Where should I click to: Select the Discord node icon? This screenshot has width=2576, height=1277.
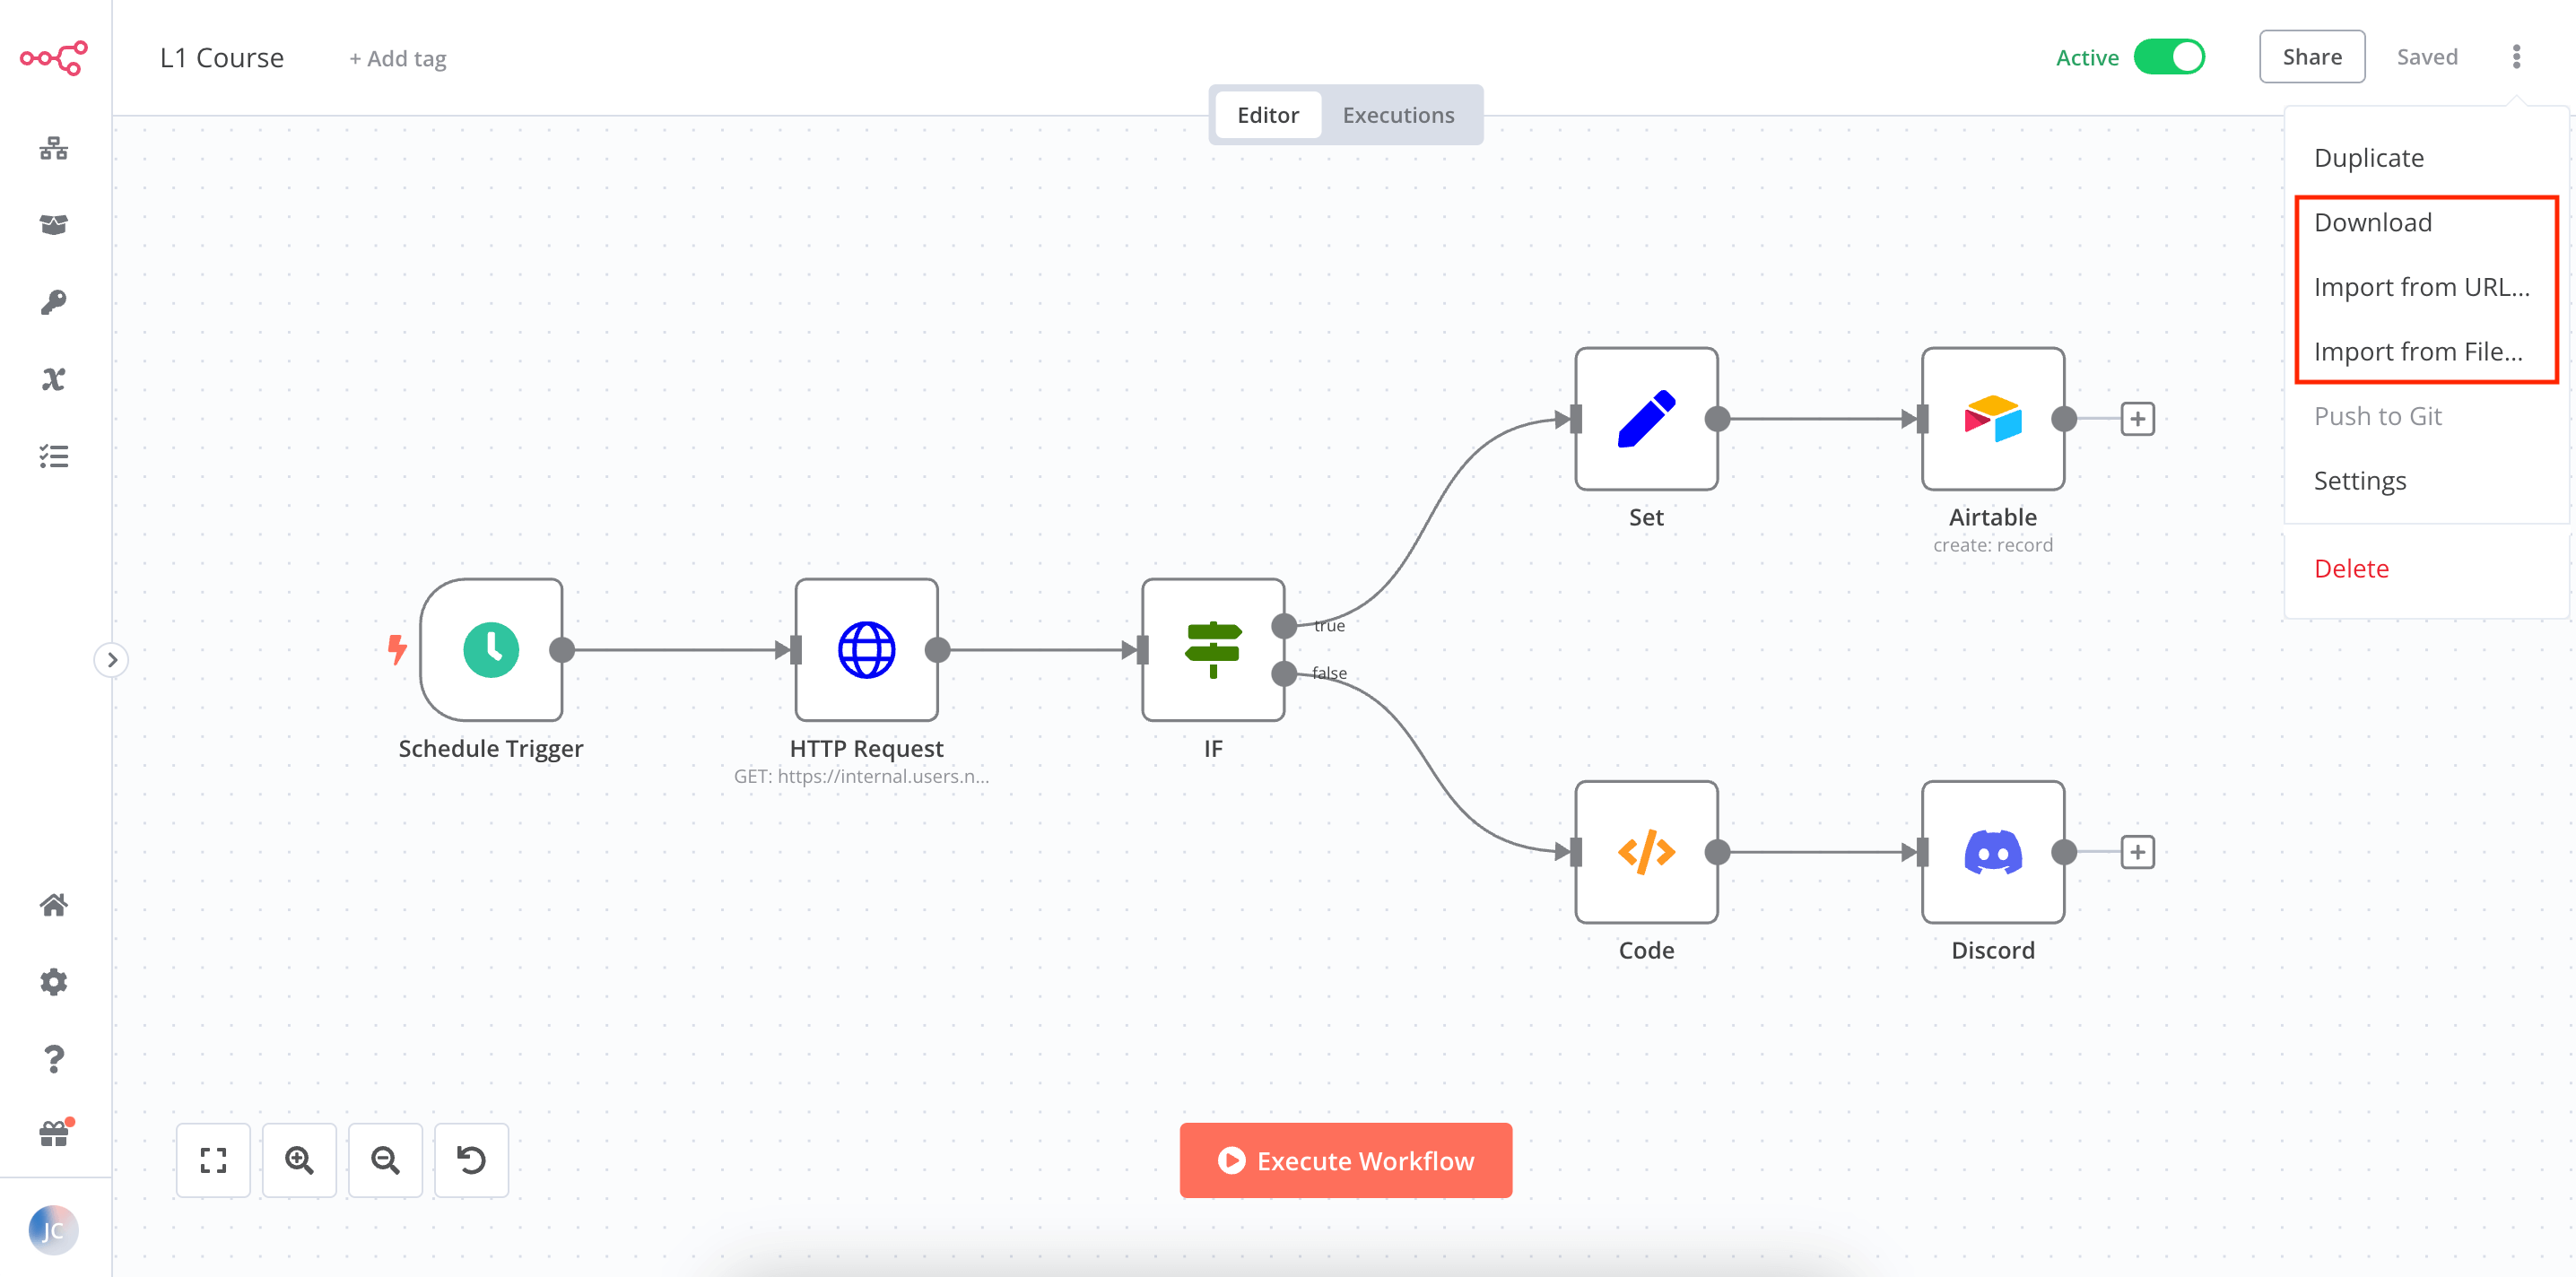coord(1992,852)
